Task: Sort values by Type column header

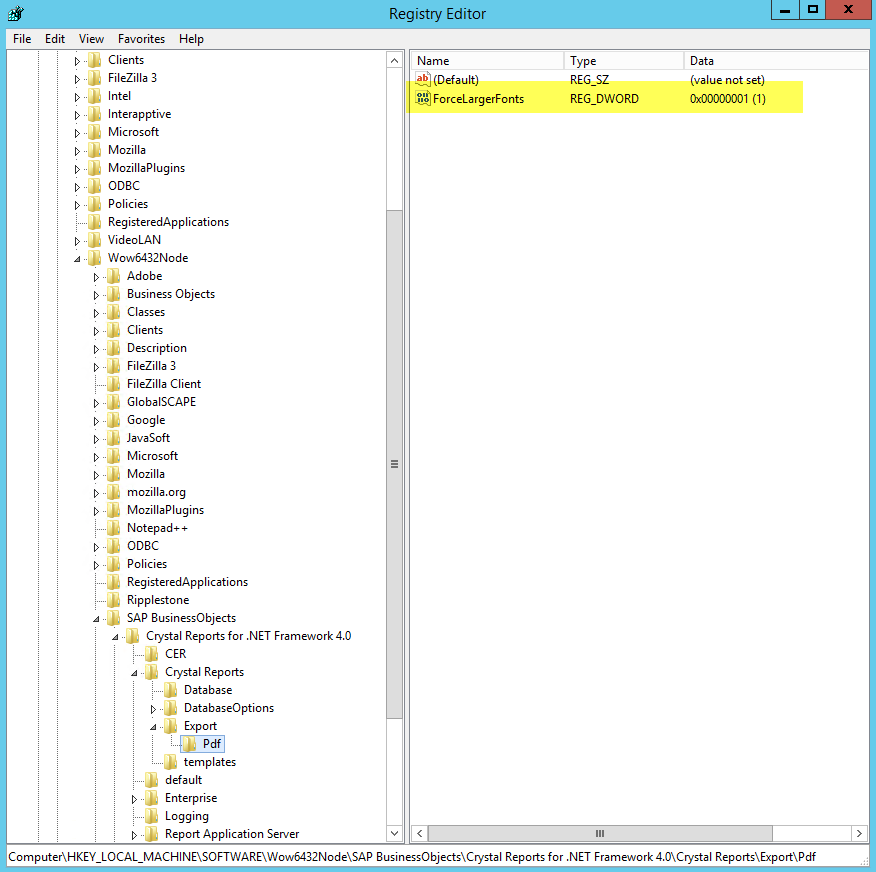Action: coord(623,60)
